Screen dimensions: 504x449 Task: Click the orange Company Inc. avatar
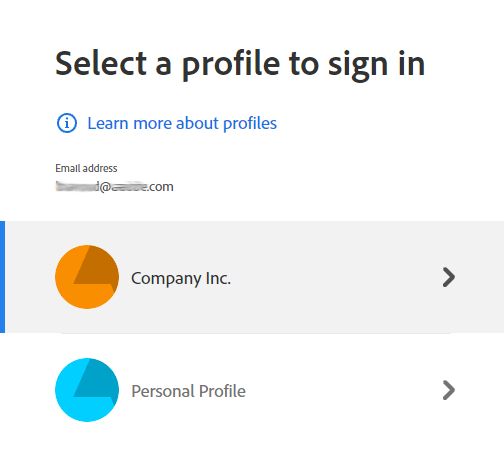pos(87,277)
